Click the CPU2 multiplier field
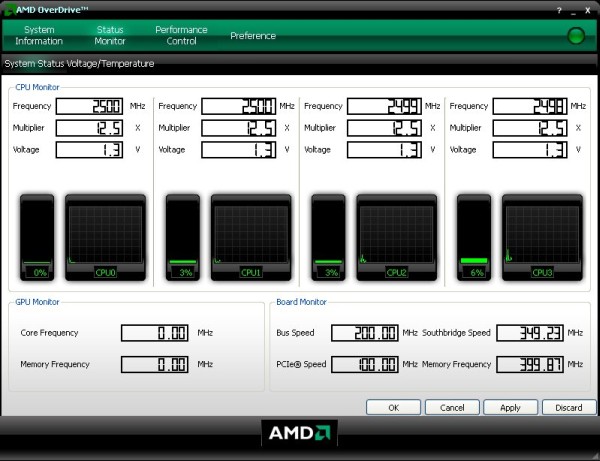The height and width of the screenshot is (461, 600). pos(384,128)
